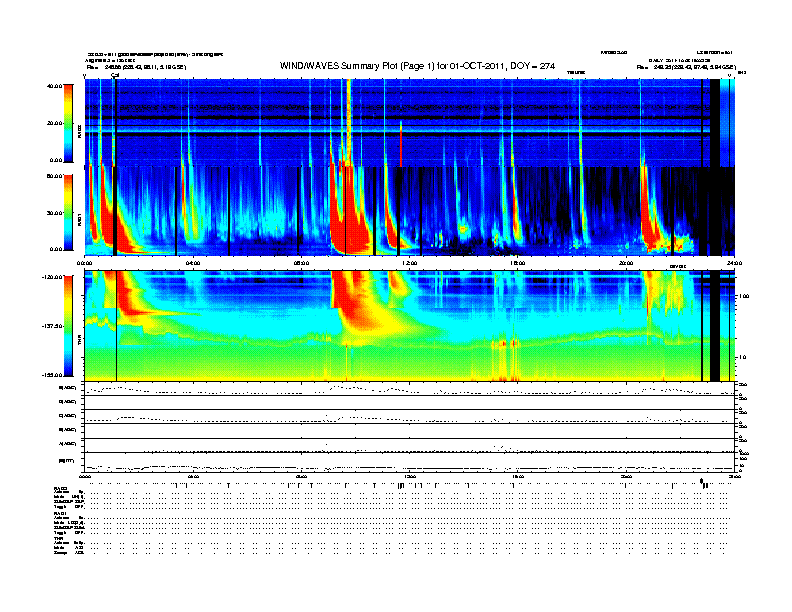This screenshot has width=792, height=612.
Task: Click the 12:00 tick label under RAD1 spectrogram
Action: 410,263
